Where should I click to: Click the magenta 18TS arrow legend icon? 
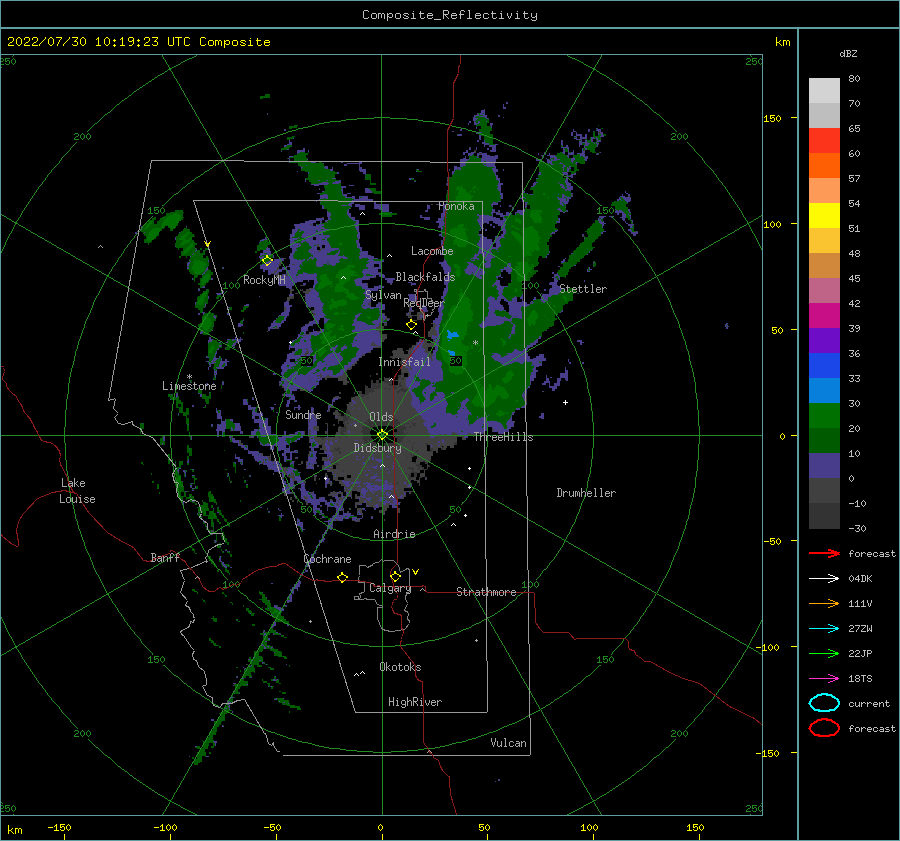824,679
